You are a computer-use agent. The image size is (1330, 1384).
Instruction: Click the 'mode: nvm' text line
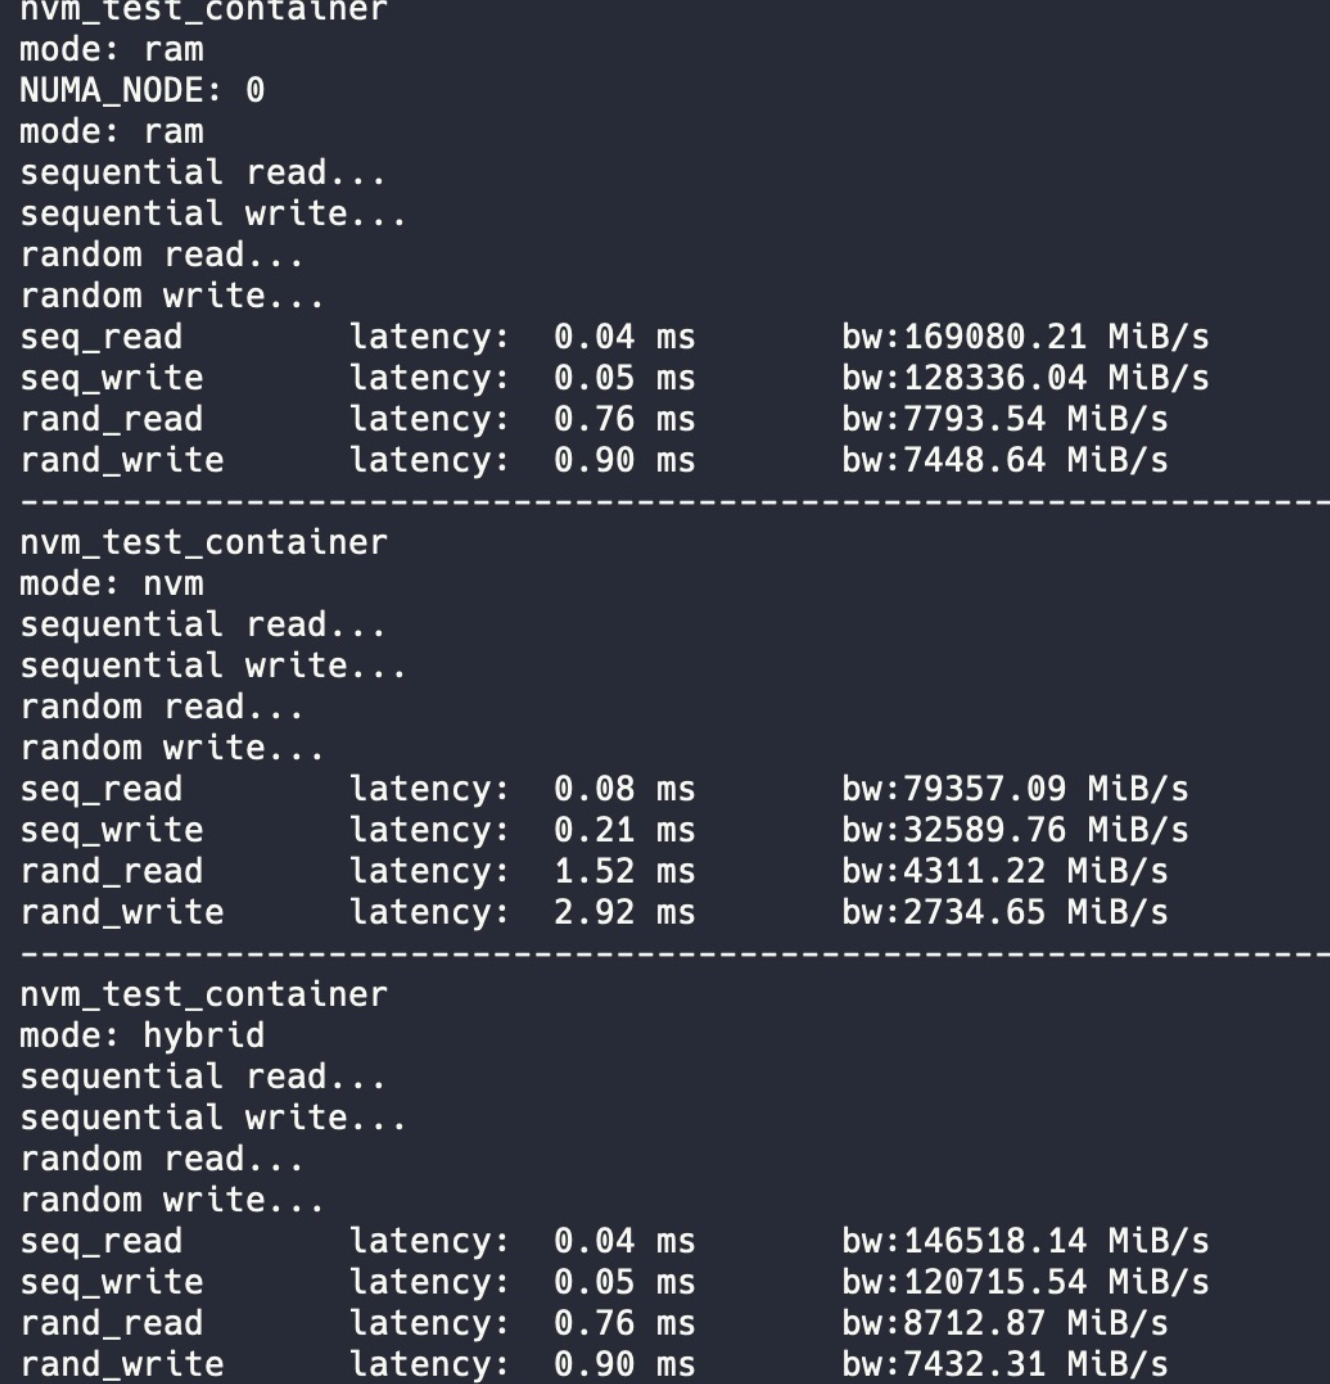click(x=111, y=584)
